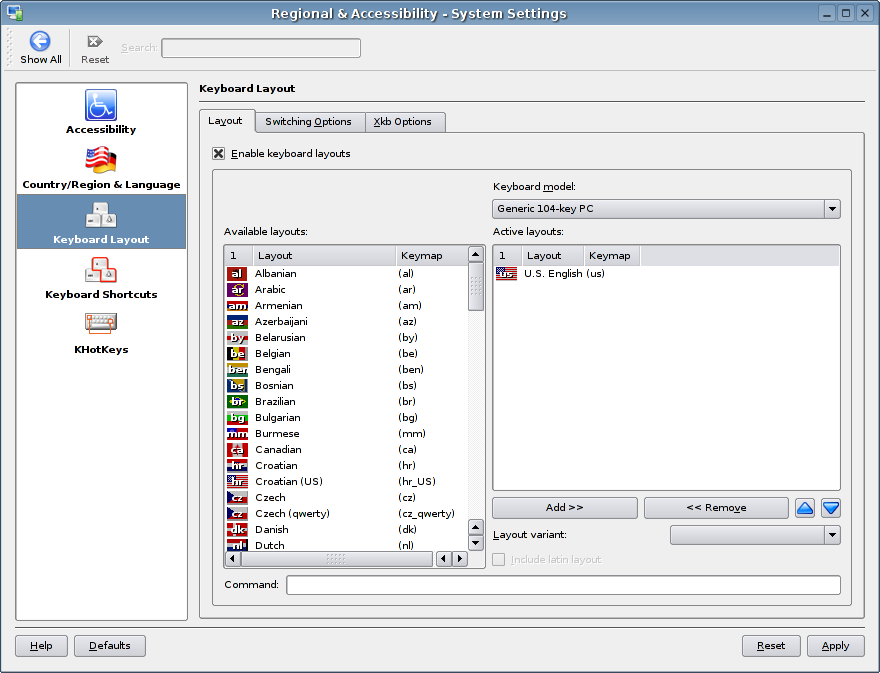The image size is (880, 673).
Task: Open the Layout variant dropdown
Action: 755,535
